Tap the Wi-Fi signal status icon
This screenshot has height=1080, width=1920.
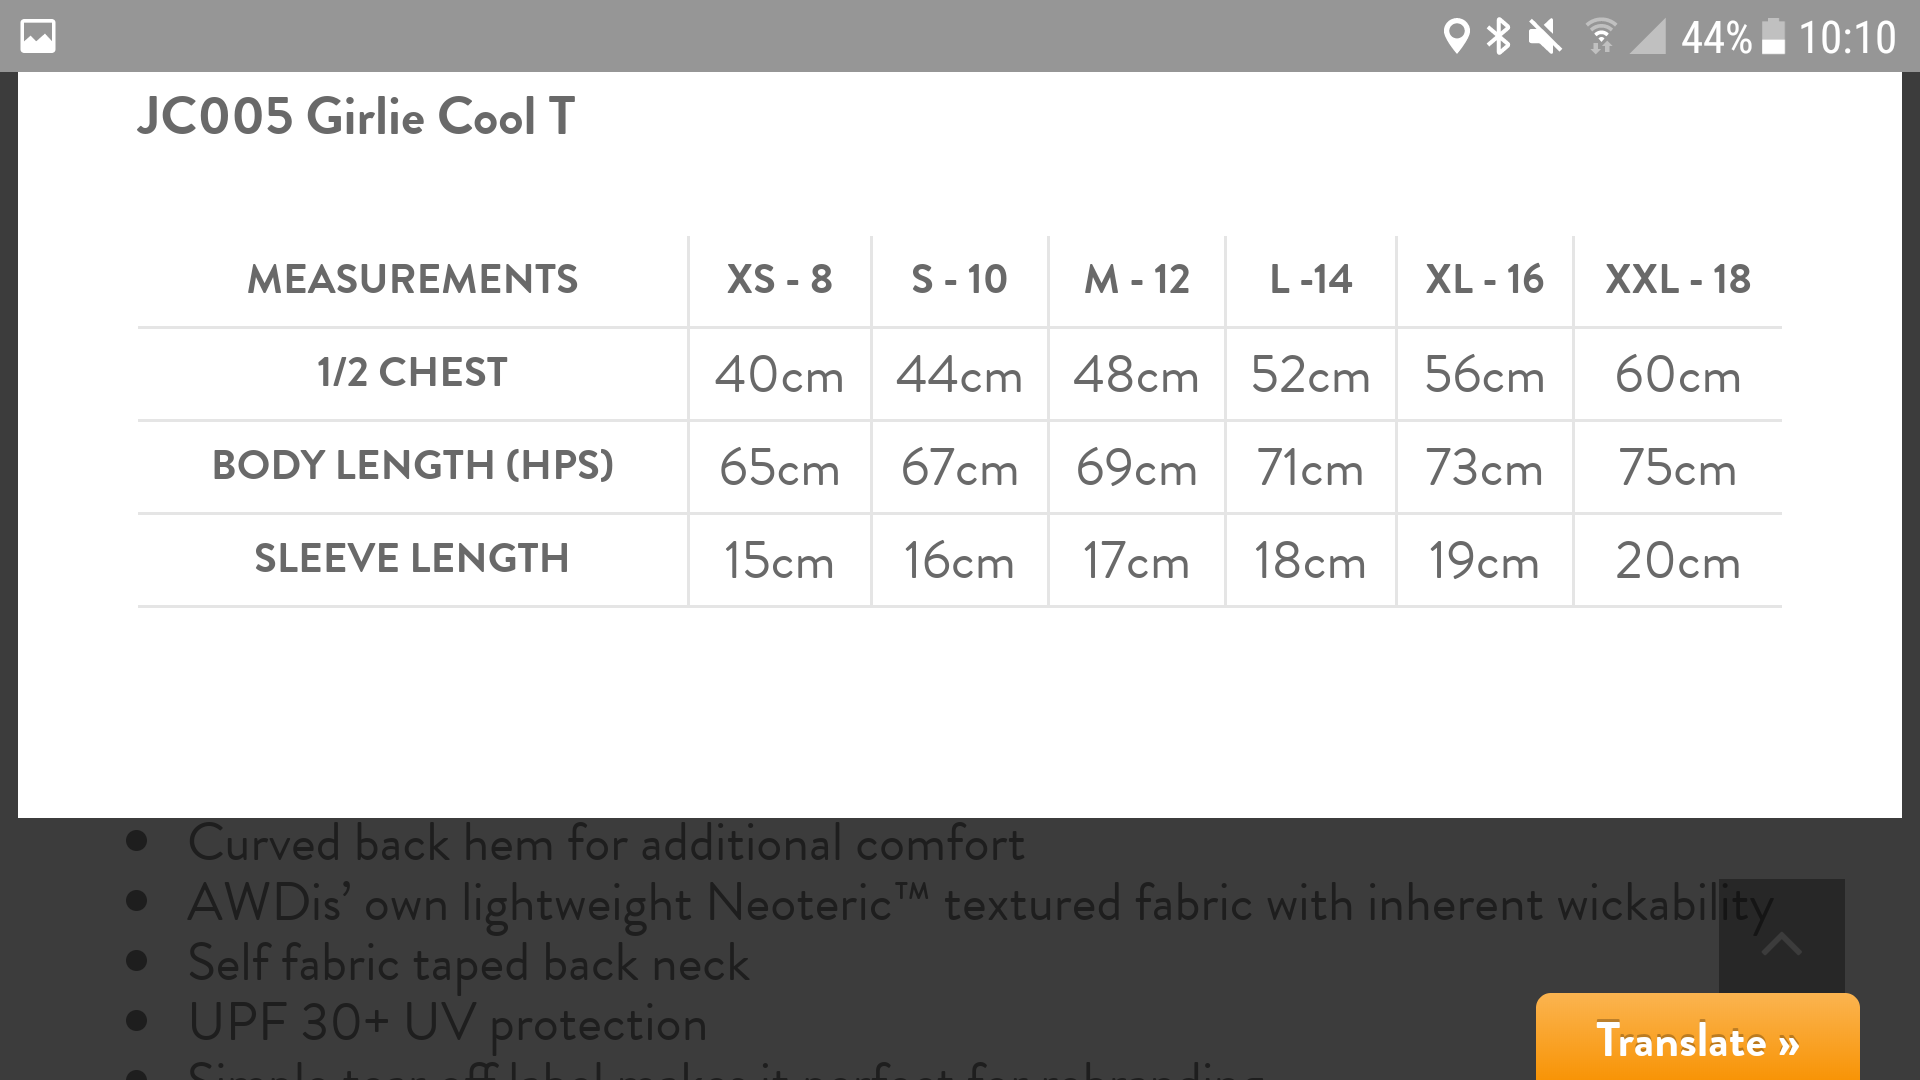point(1600,37)
